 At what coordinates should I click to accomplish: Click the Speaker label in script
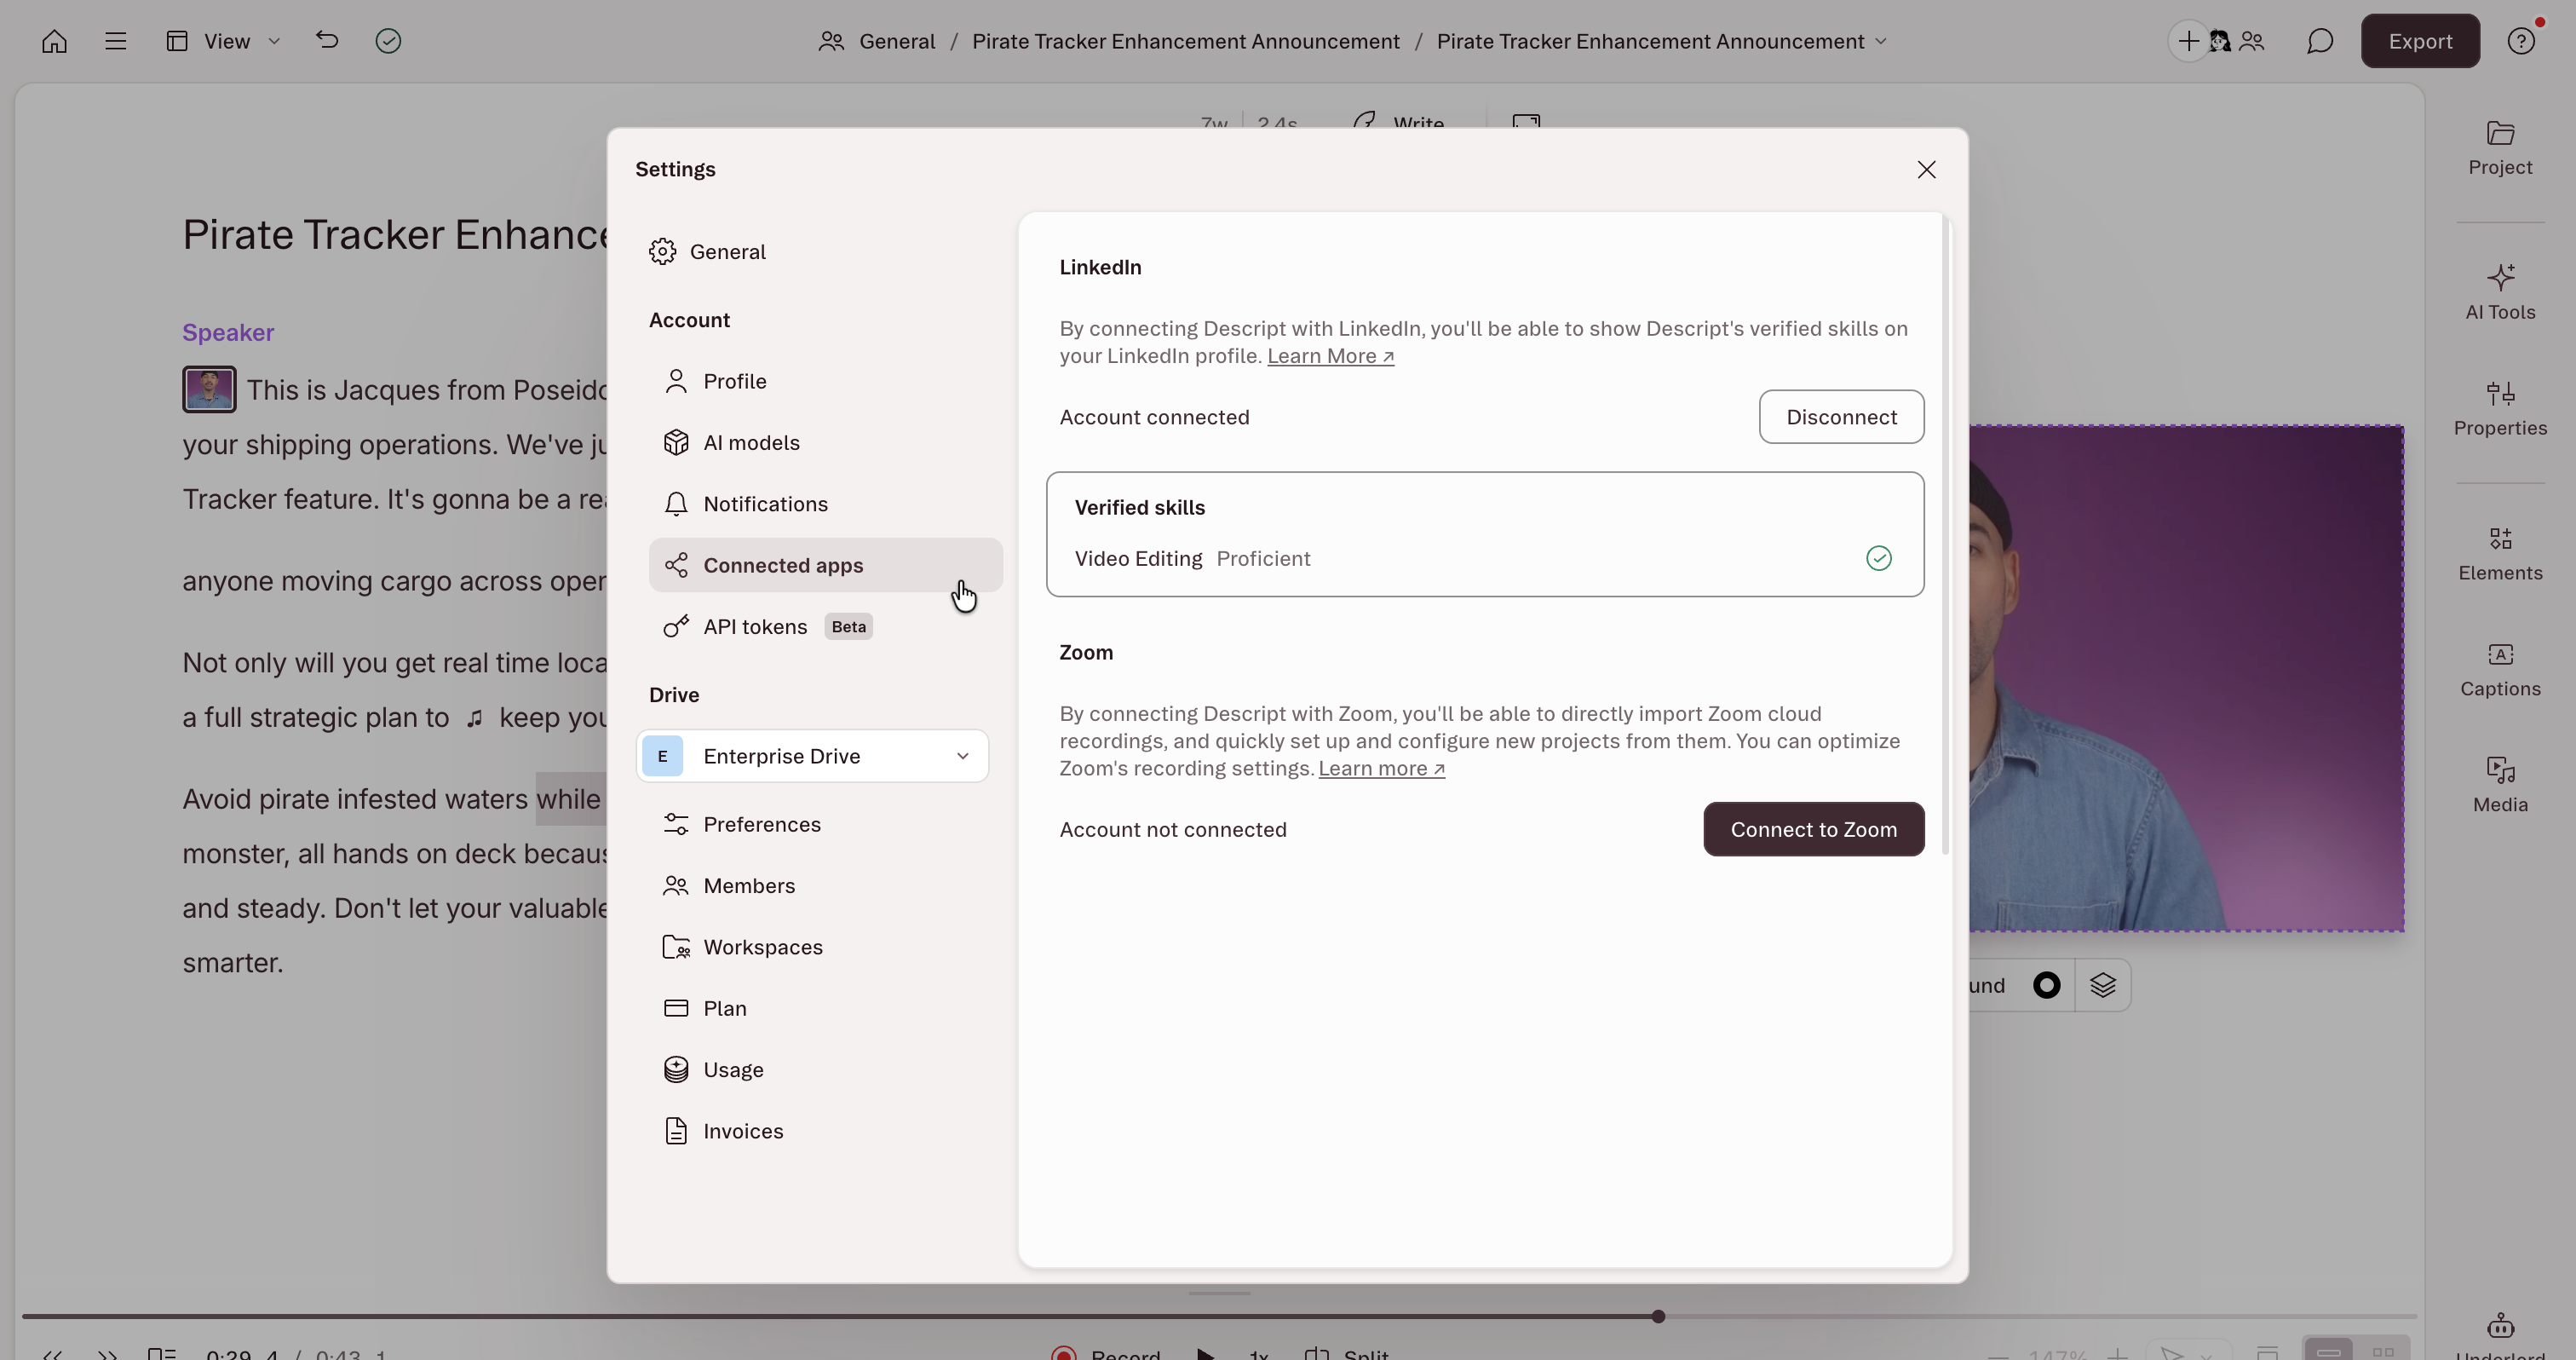[x=228, y=332]
